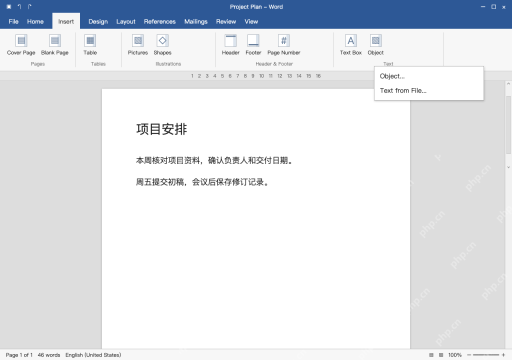Undo the last action

click(x=19, y=7)
